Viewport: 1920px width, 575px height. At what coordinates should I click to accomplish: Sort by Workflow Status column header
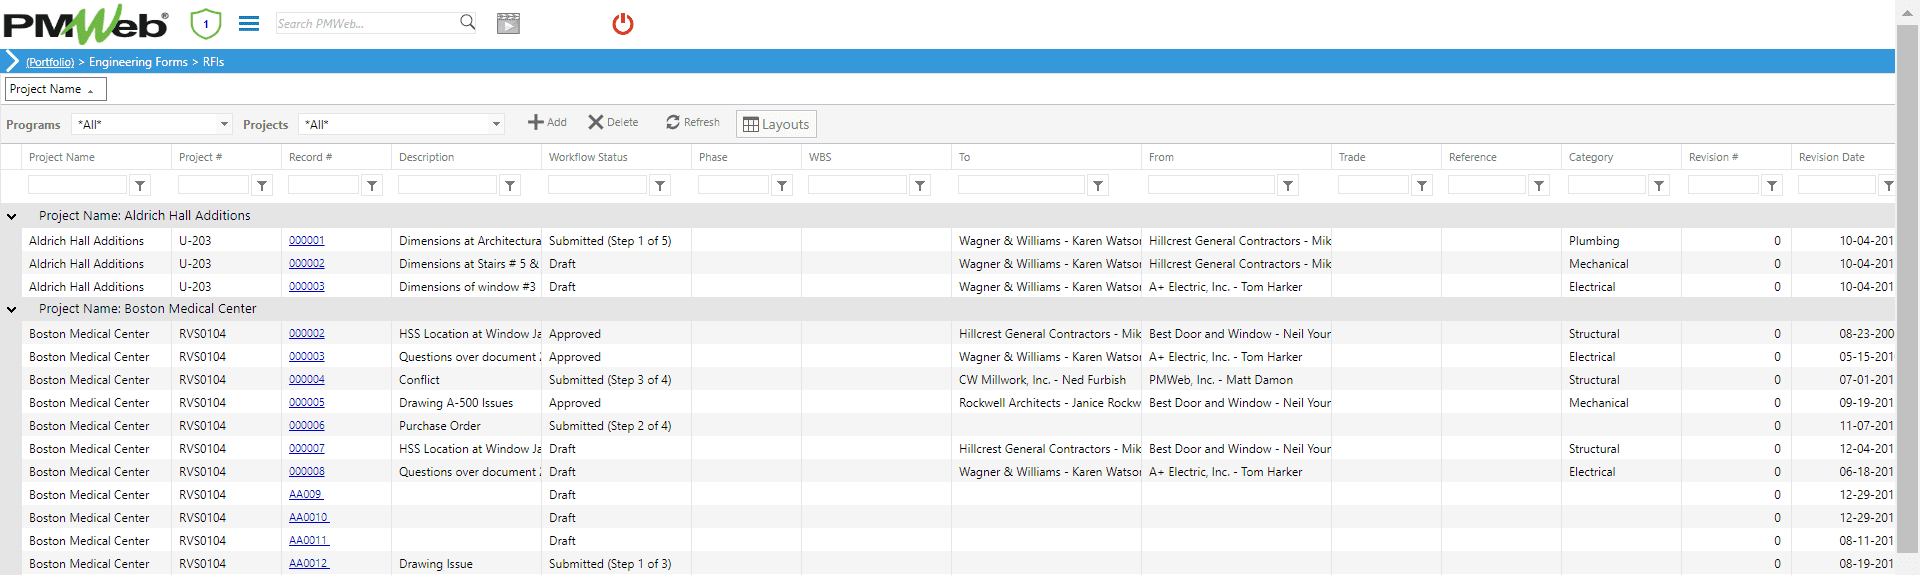point(588,157)
